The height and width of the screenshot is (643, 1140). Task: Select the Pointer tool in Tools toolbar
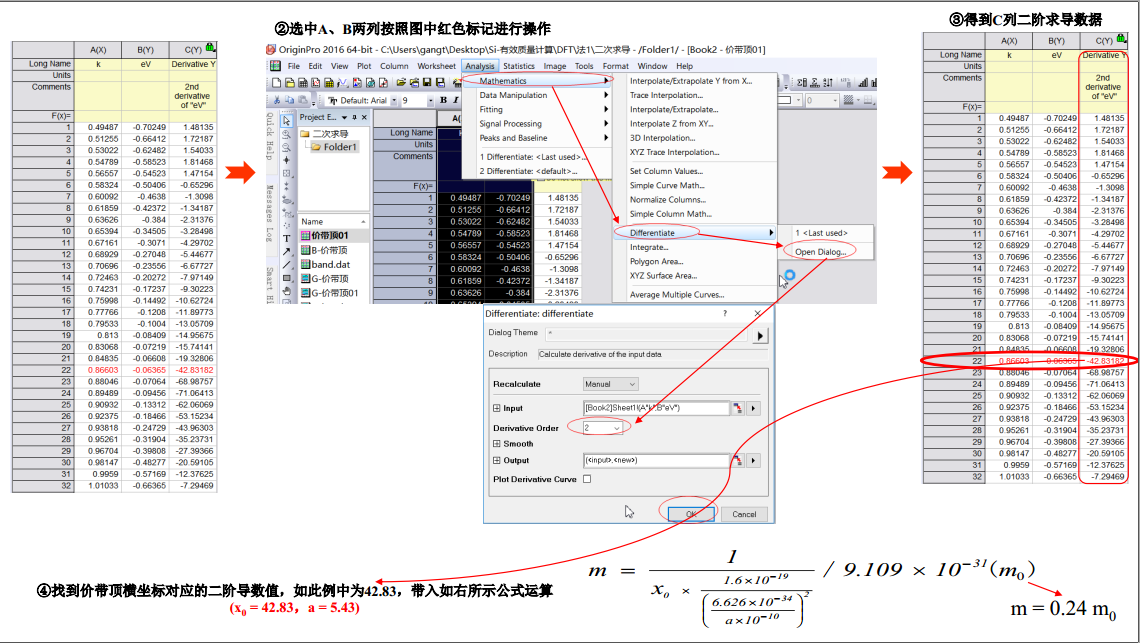pos(286,121)
